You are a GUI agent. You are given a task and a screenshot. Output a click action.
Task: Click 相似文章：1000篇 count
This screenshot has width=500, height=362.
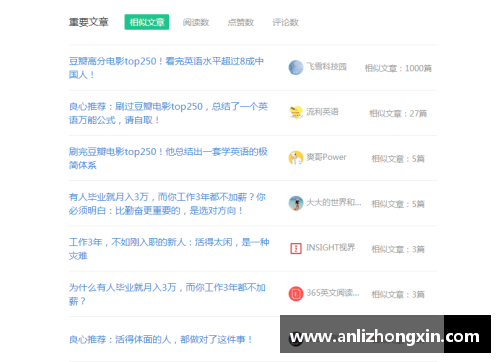click(398, 68)
